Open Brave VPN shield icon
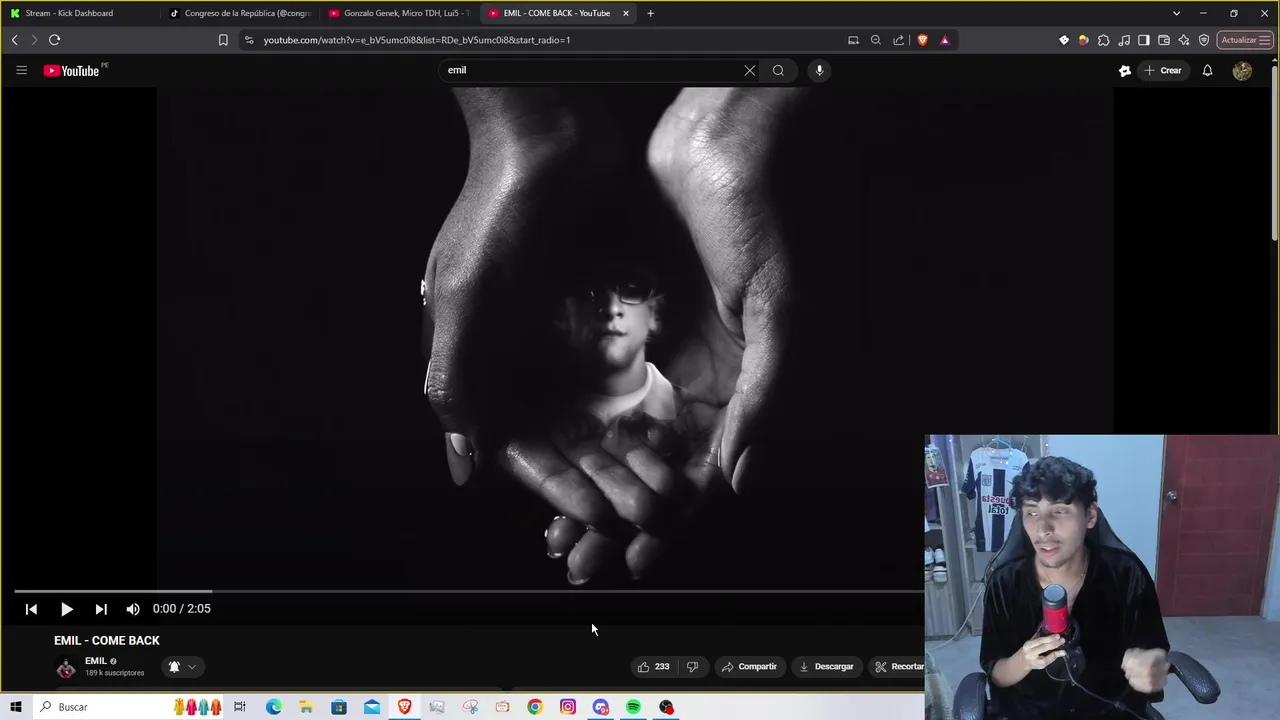Viewport: 1280px width, 720px height. click(x=1204, y=40)
